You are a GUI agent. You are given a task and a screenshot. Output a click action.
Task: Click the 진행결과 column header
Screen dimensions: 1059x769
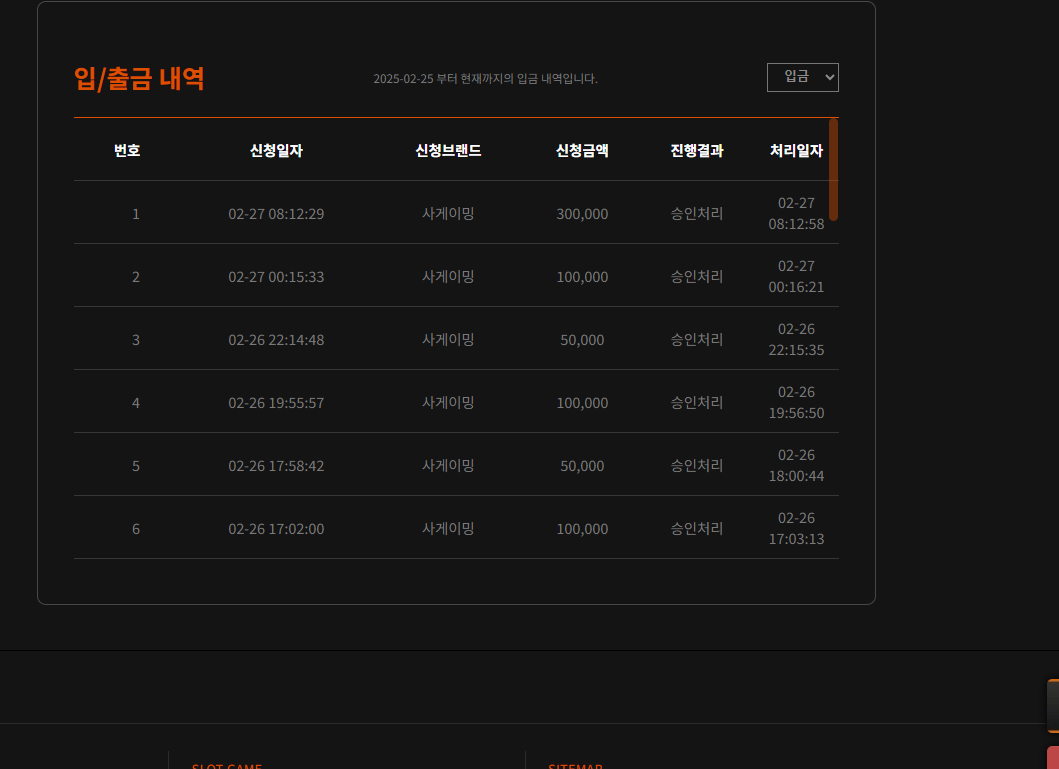click(697, 151)
